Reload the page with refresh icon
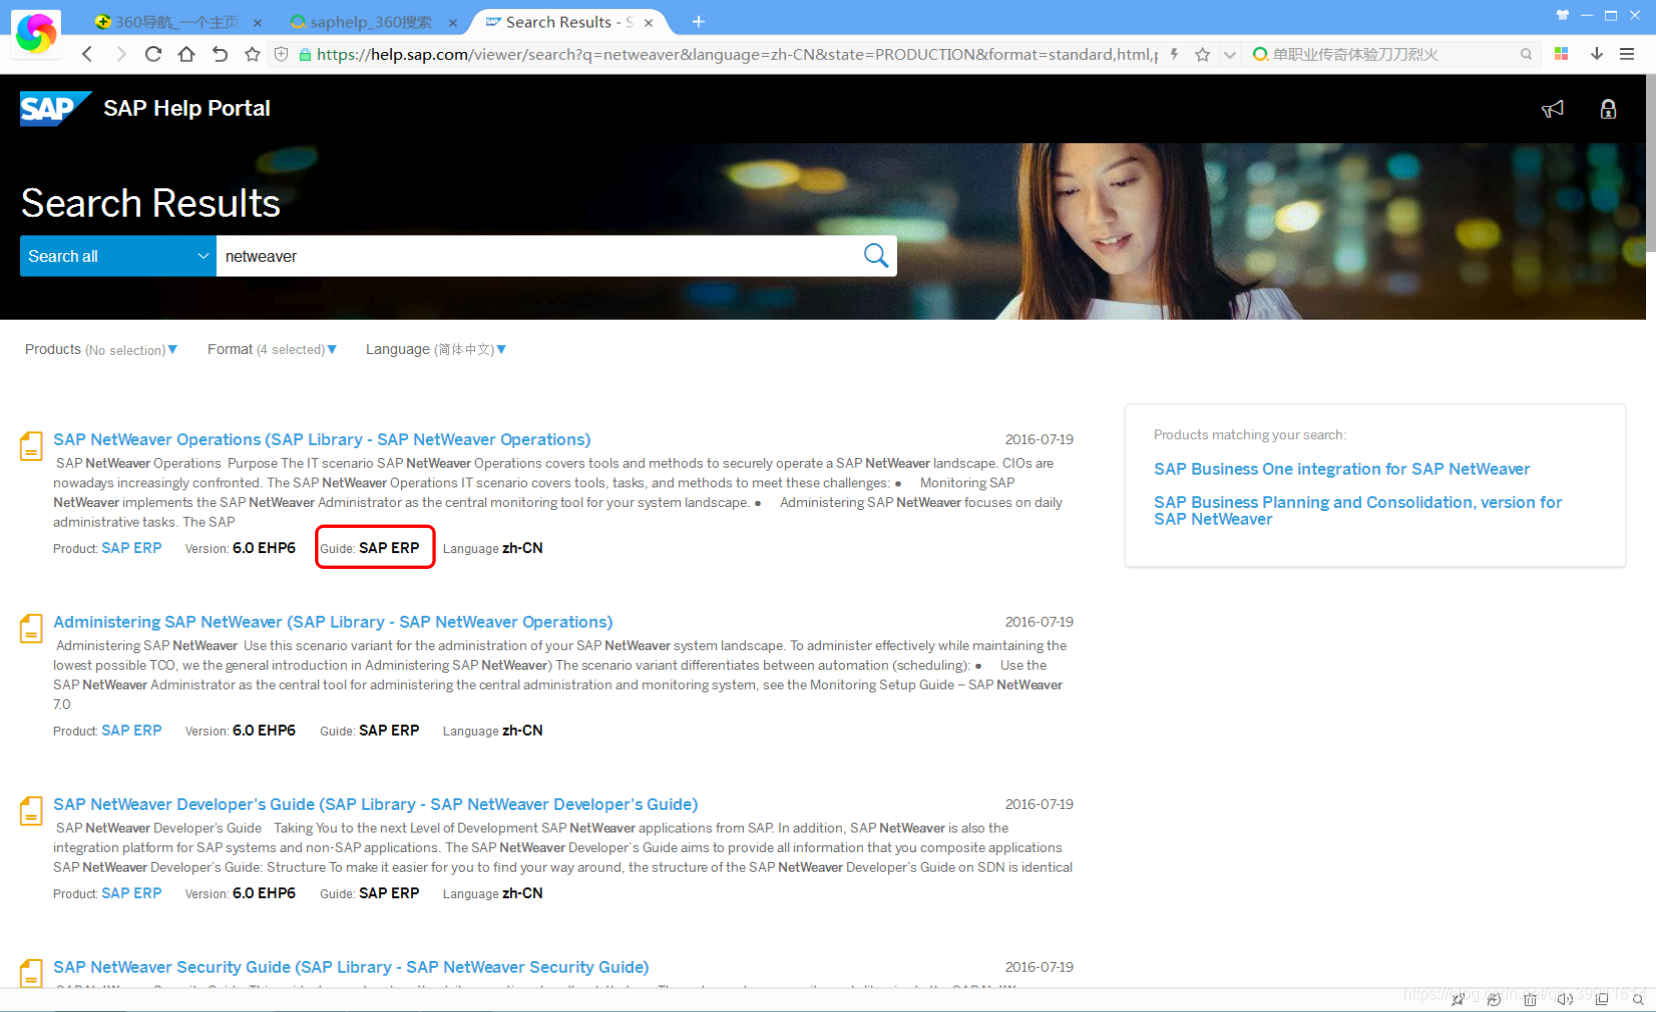The height and width of the screenshot is (1012, 1656). point(153,54)
